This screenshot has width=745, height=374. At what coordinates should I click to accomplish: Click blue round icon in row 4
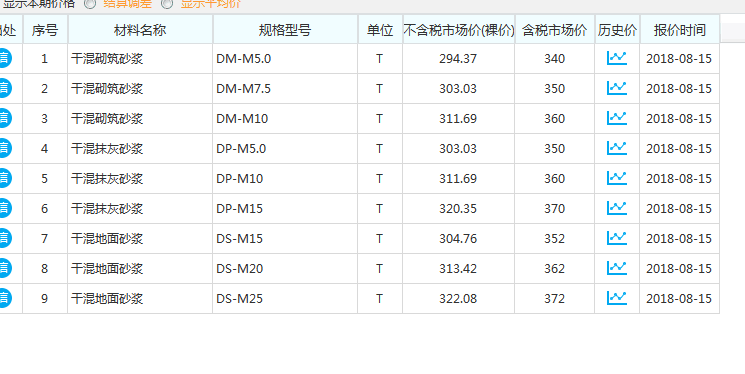click(x=5, y=148)
